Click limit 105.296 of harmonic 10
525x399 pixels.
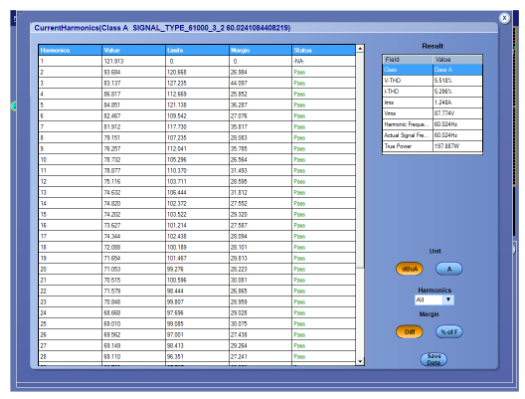pyautogui.click(x=177, y=160)
